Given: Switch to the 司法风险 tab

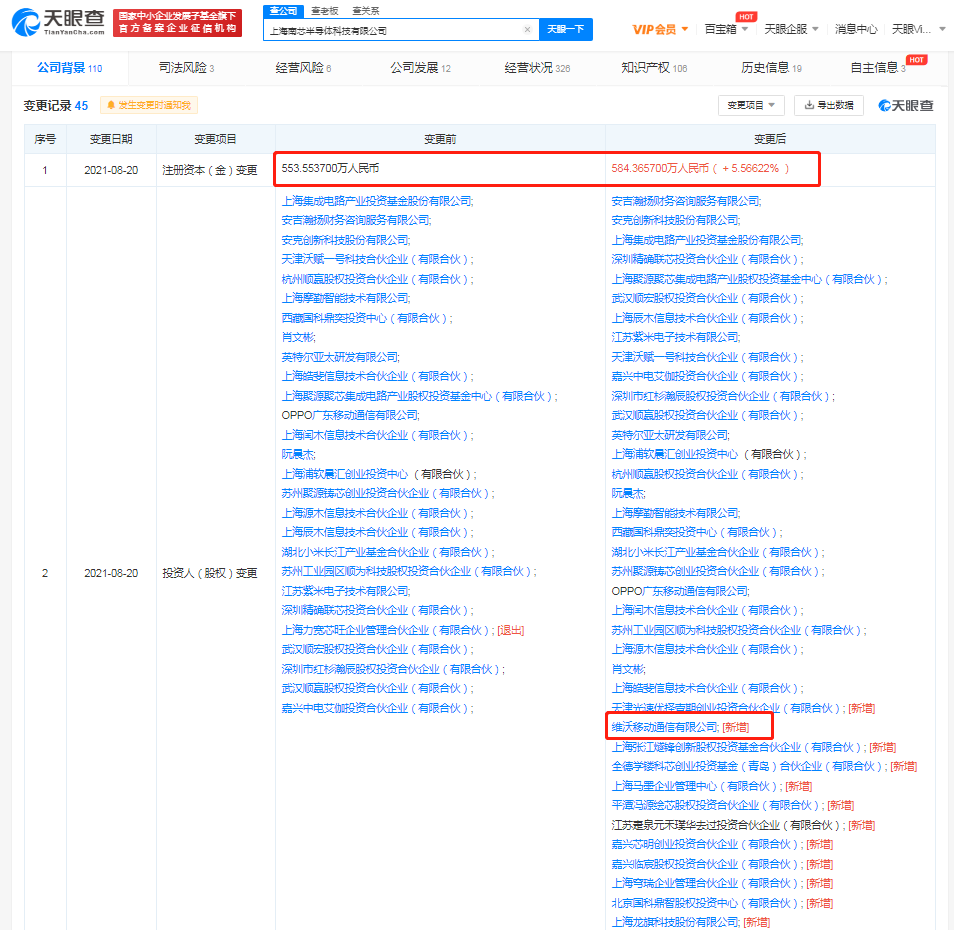Looking at the screenshot, I should (186, 68).
